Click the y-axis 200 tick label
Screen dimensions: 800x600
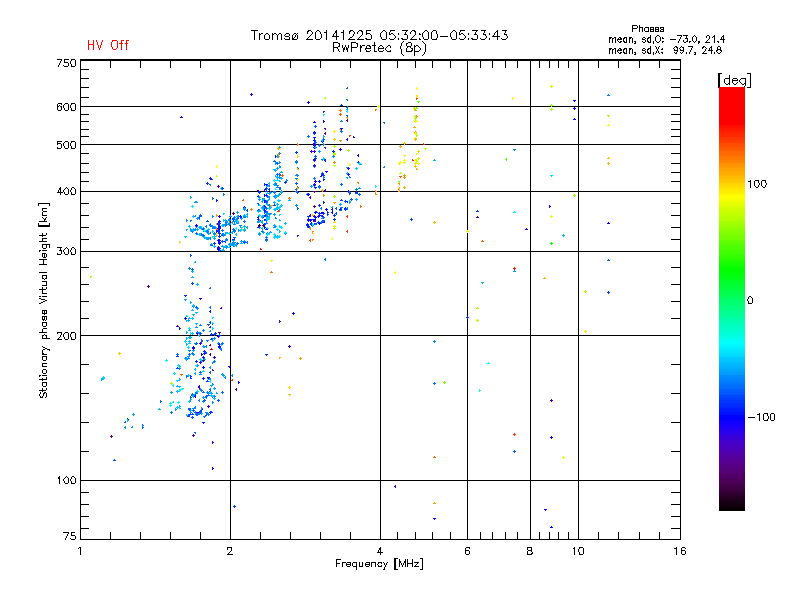click(x=66, y=336)
